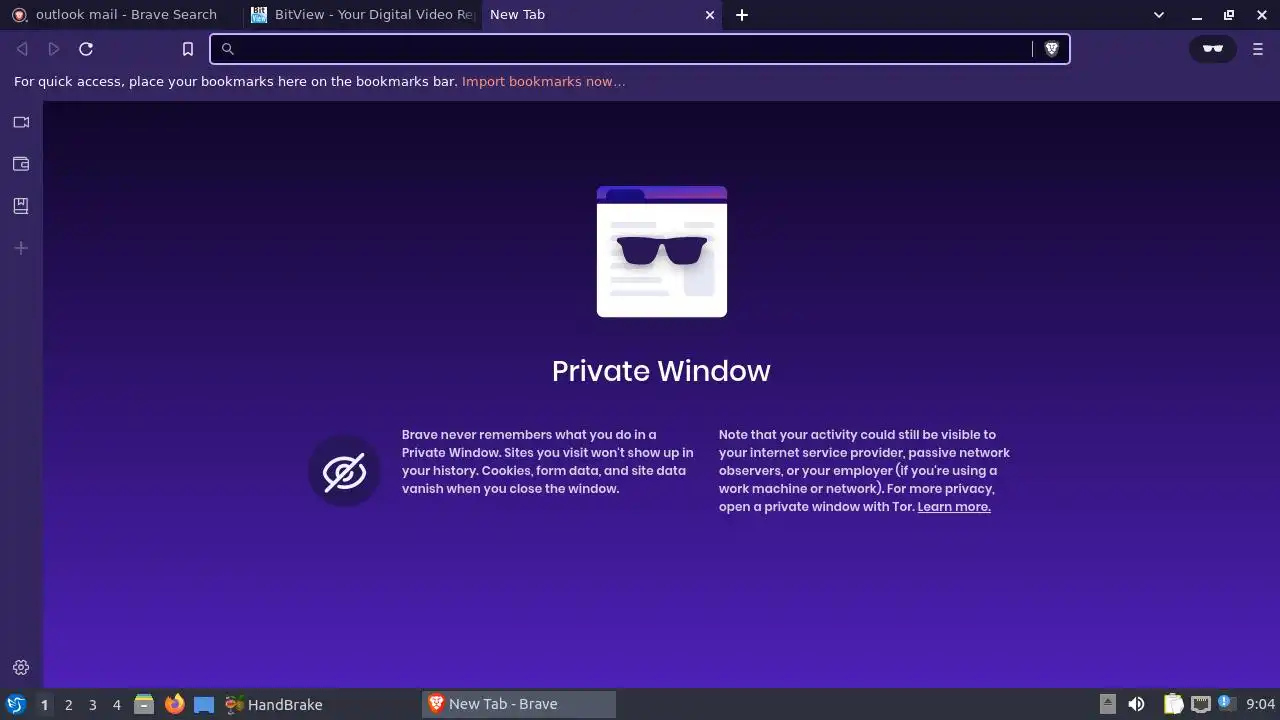Follow the Learn more link about Tor
The height and width of the screenshot is (720, 1280).
(x=954, y=507)
